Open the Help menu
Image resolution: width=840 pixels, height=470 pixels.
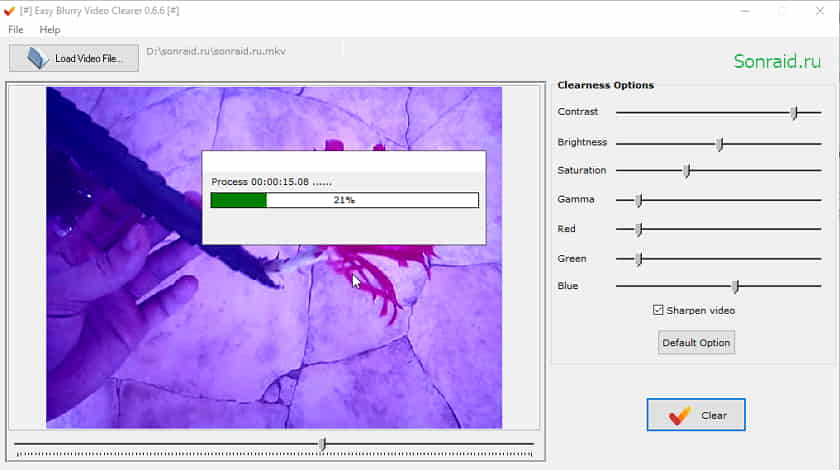point(50,29)
